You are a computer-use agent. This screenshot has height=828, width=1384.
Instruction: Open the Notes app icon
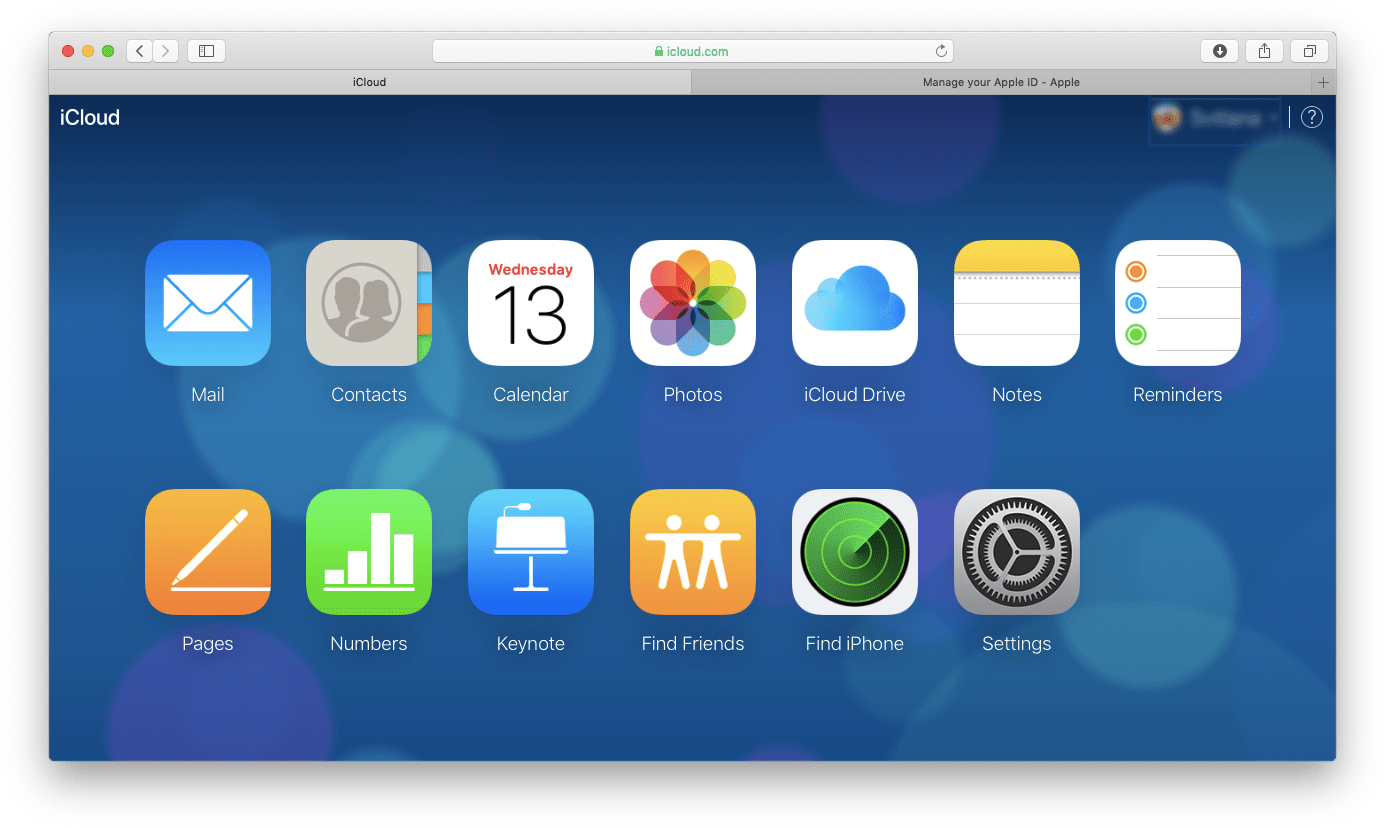(1017, 303)
